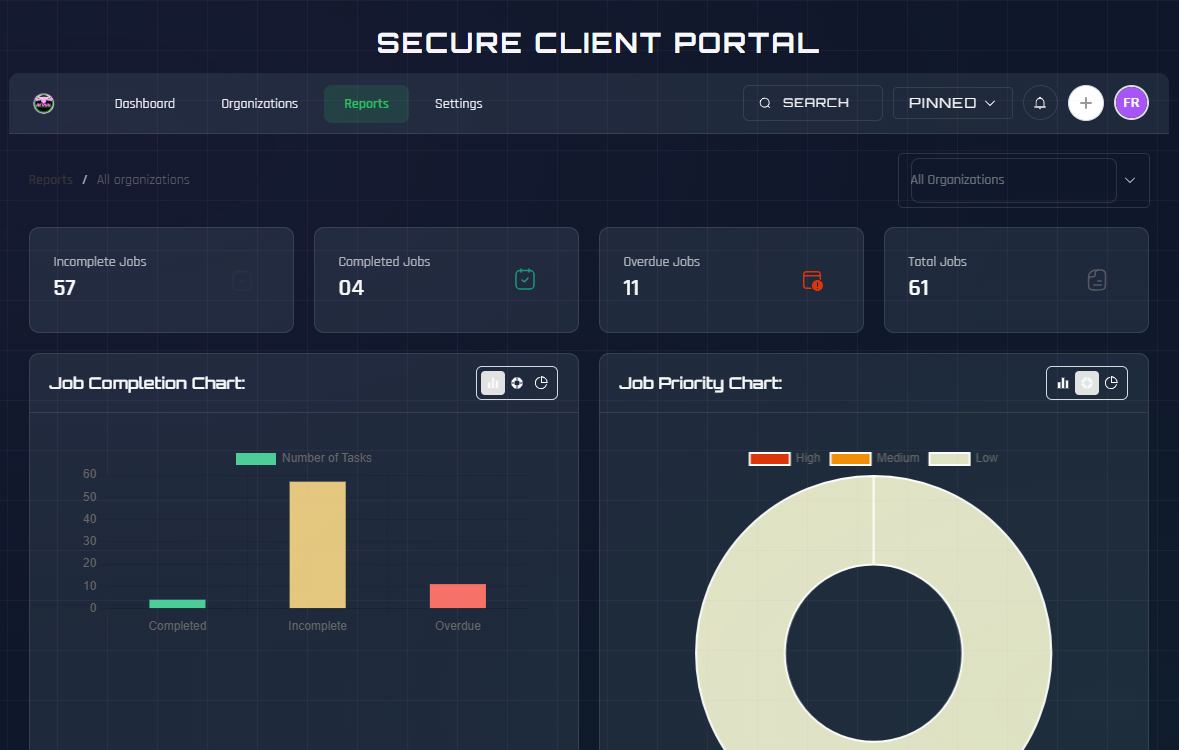Expand the All Organizations selector chevron
Screen dimensions: 1179x750
pyautogui.click(x=1130, y=180)
